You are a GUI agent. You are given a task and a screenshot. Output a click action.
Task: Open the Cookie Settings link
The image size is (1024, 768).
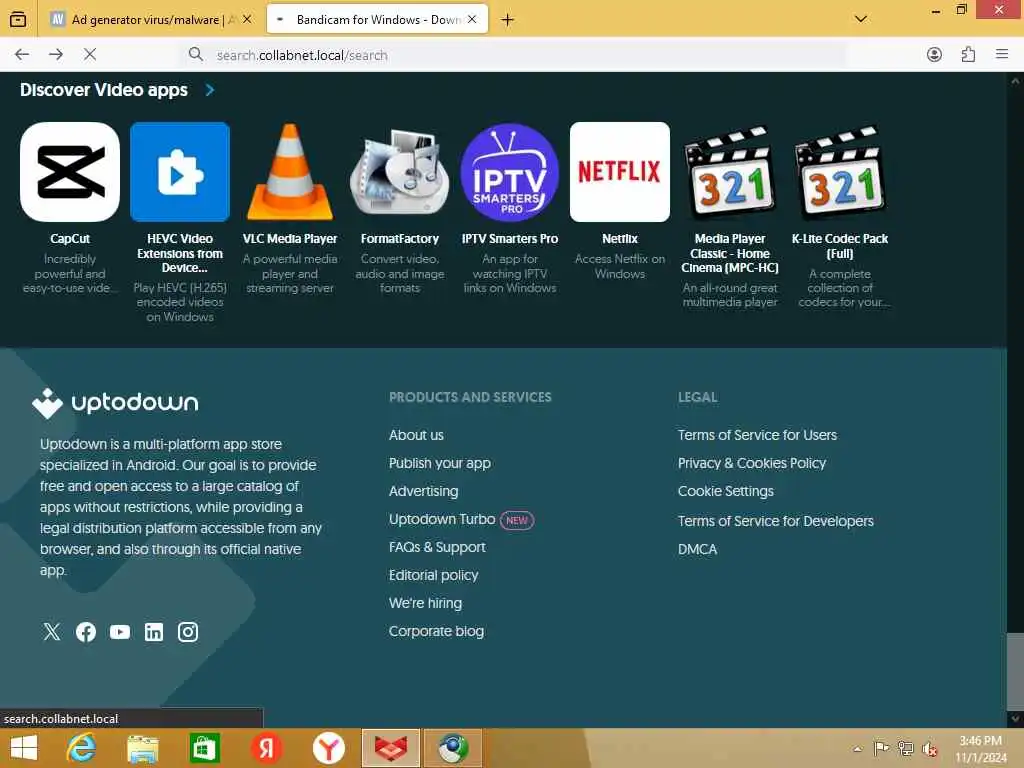point(726,491)
